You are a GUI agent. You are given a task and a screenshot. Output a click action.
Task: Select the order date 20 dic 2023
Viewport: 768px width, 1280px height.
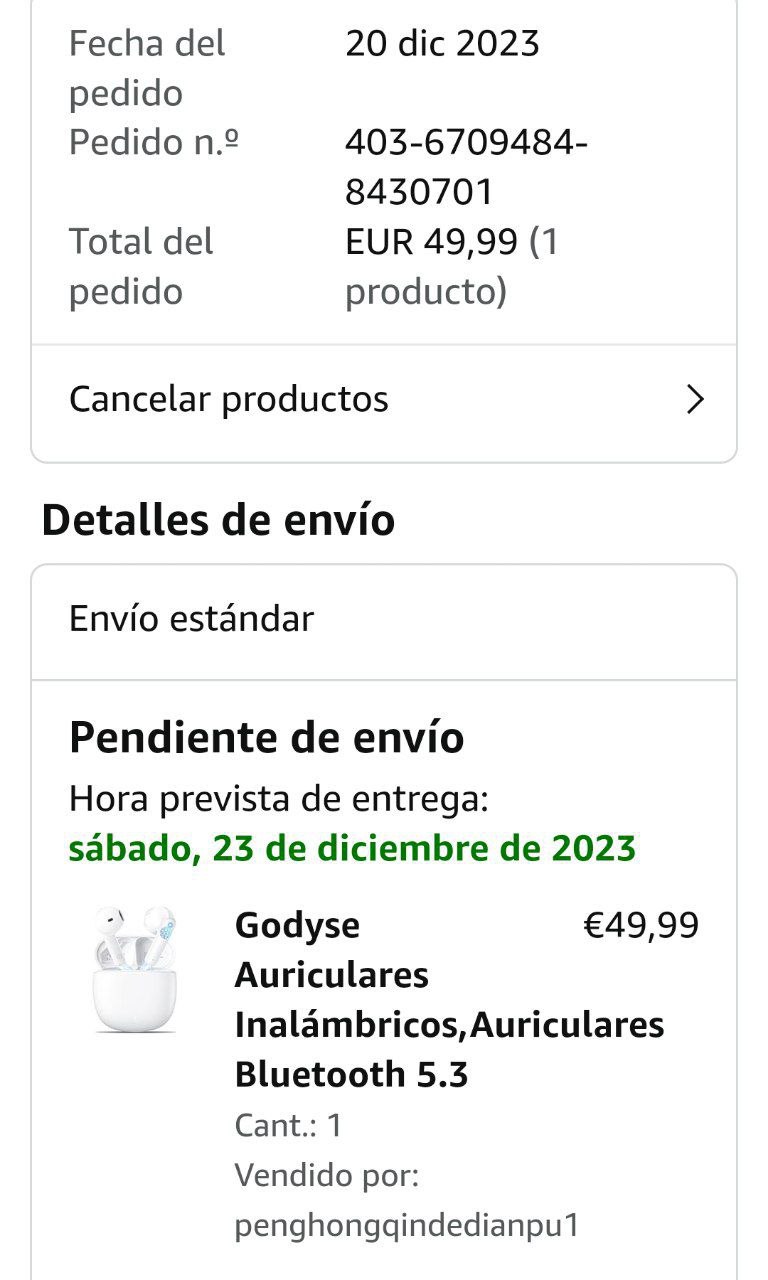(x=442, y=44)
